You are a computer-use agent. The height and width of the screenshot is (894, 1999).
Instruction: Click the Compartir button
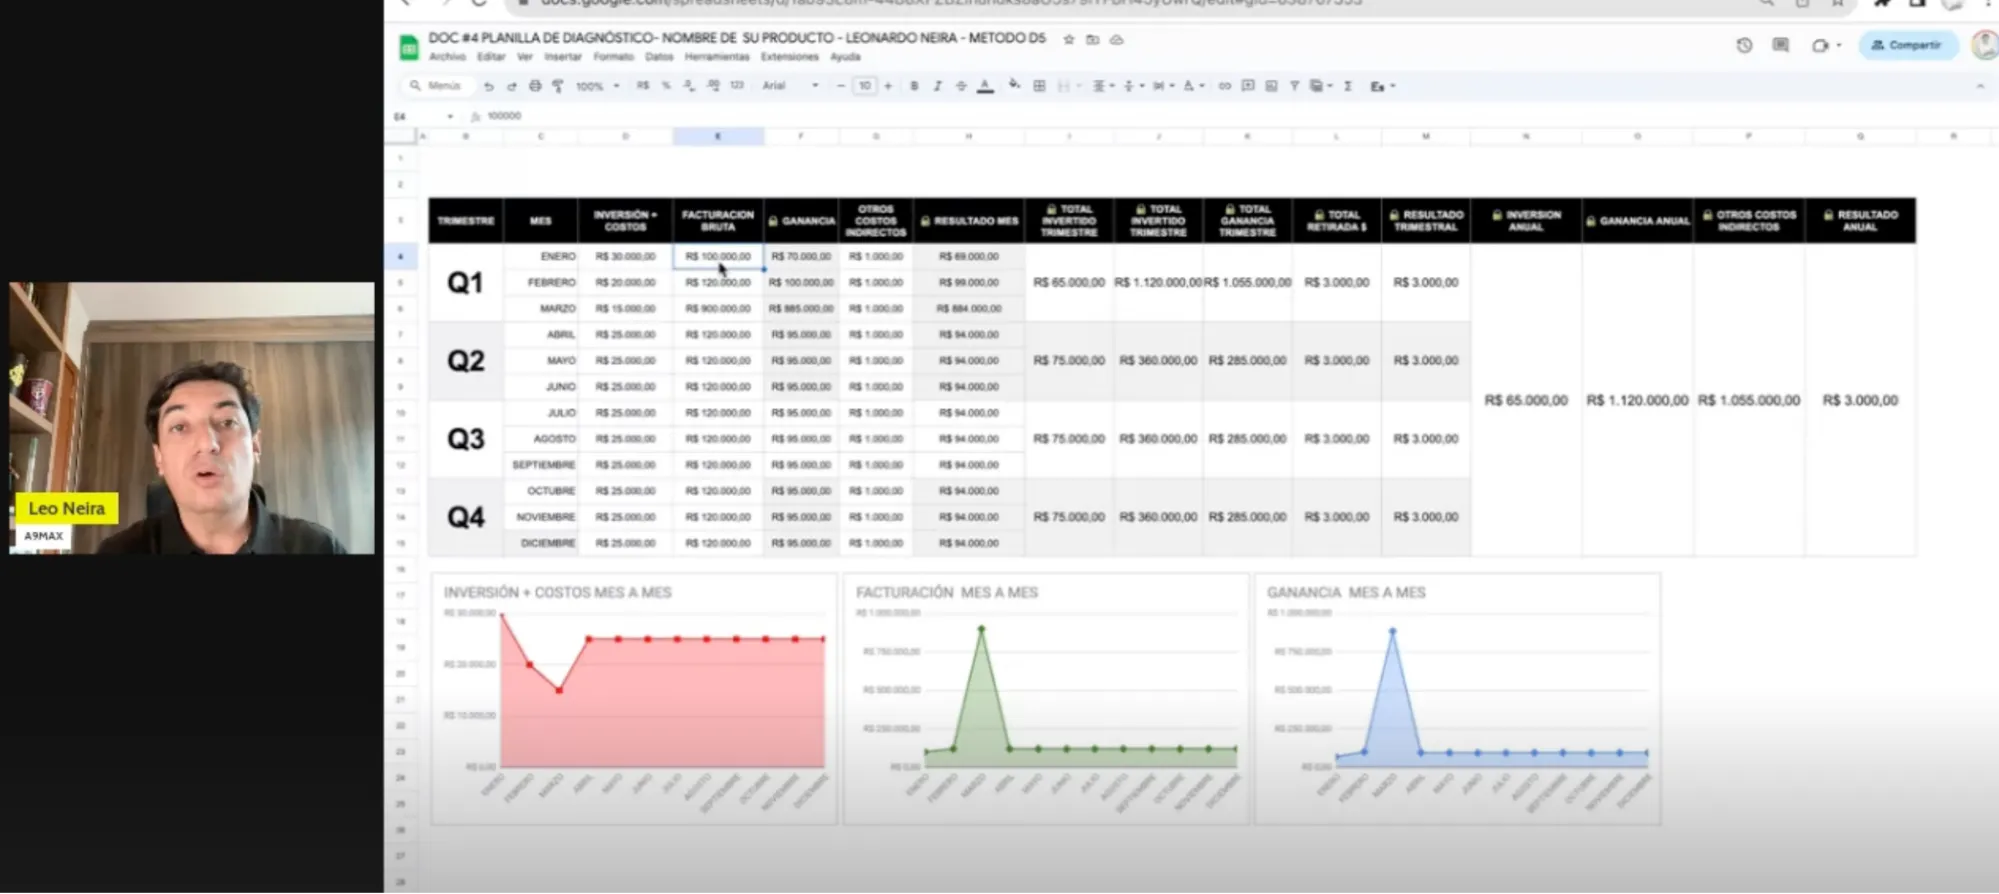(x=1907, y=45)
